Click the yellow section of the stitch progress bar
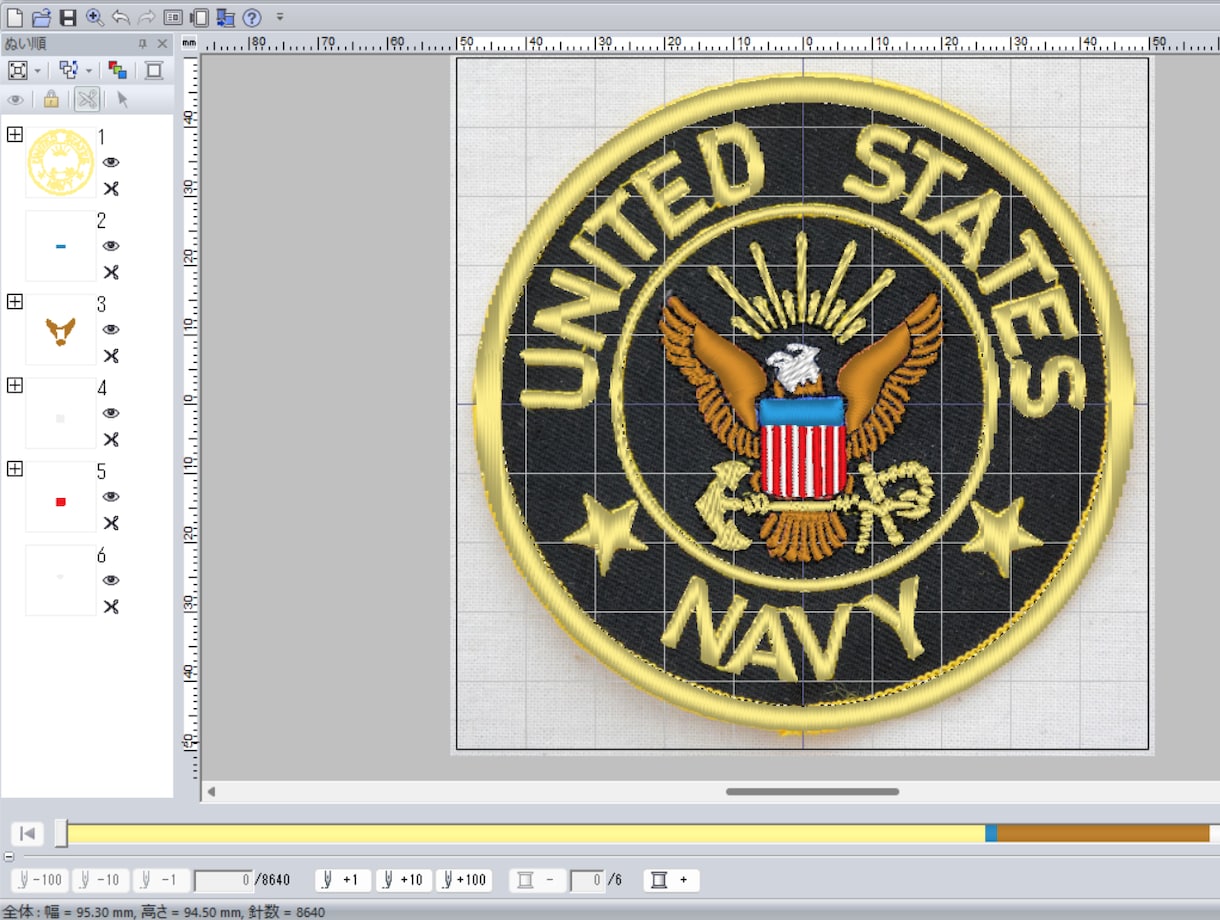The width and height of the screenshot is (1220, 920). [526, 833]
